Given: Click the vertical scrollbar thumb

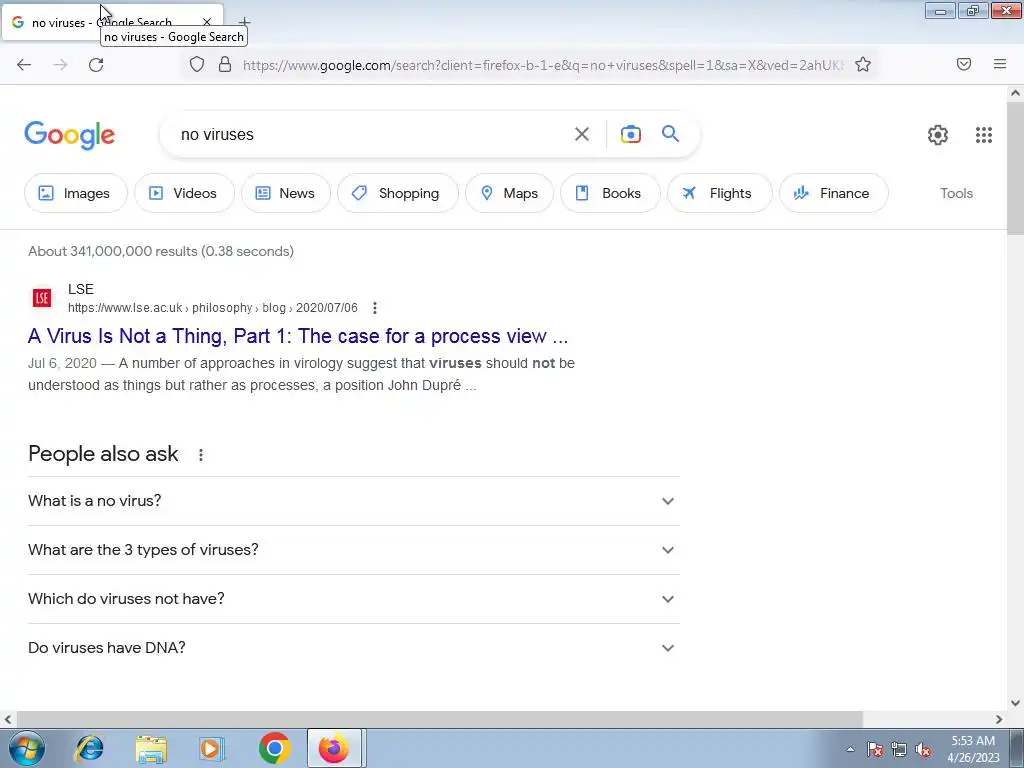Looking at the screenshot, I should tap(1015, 169).
